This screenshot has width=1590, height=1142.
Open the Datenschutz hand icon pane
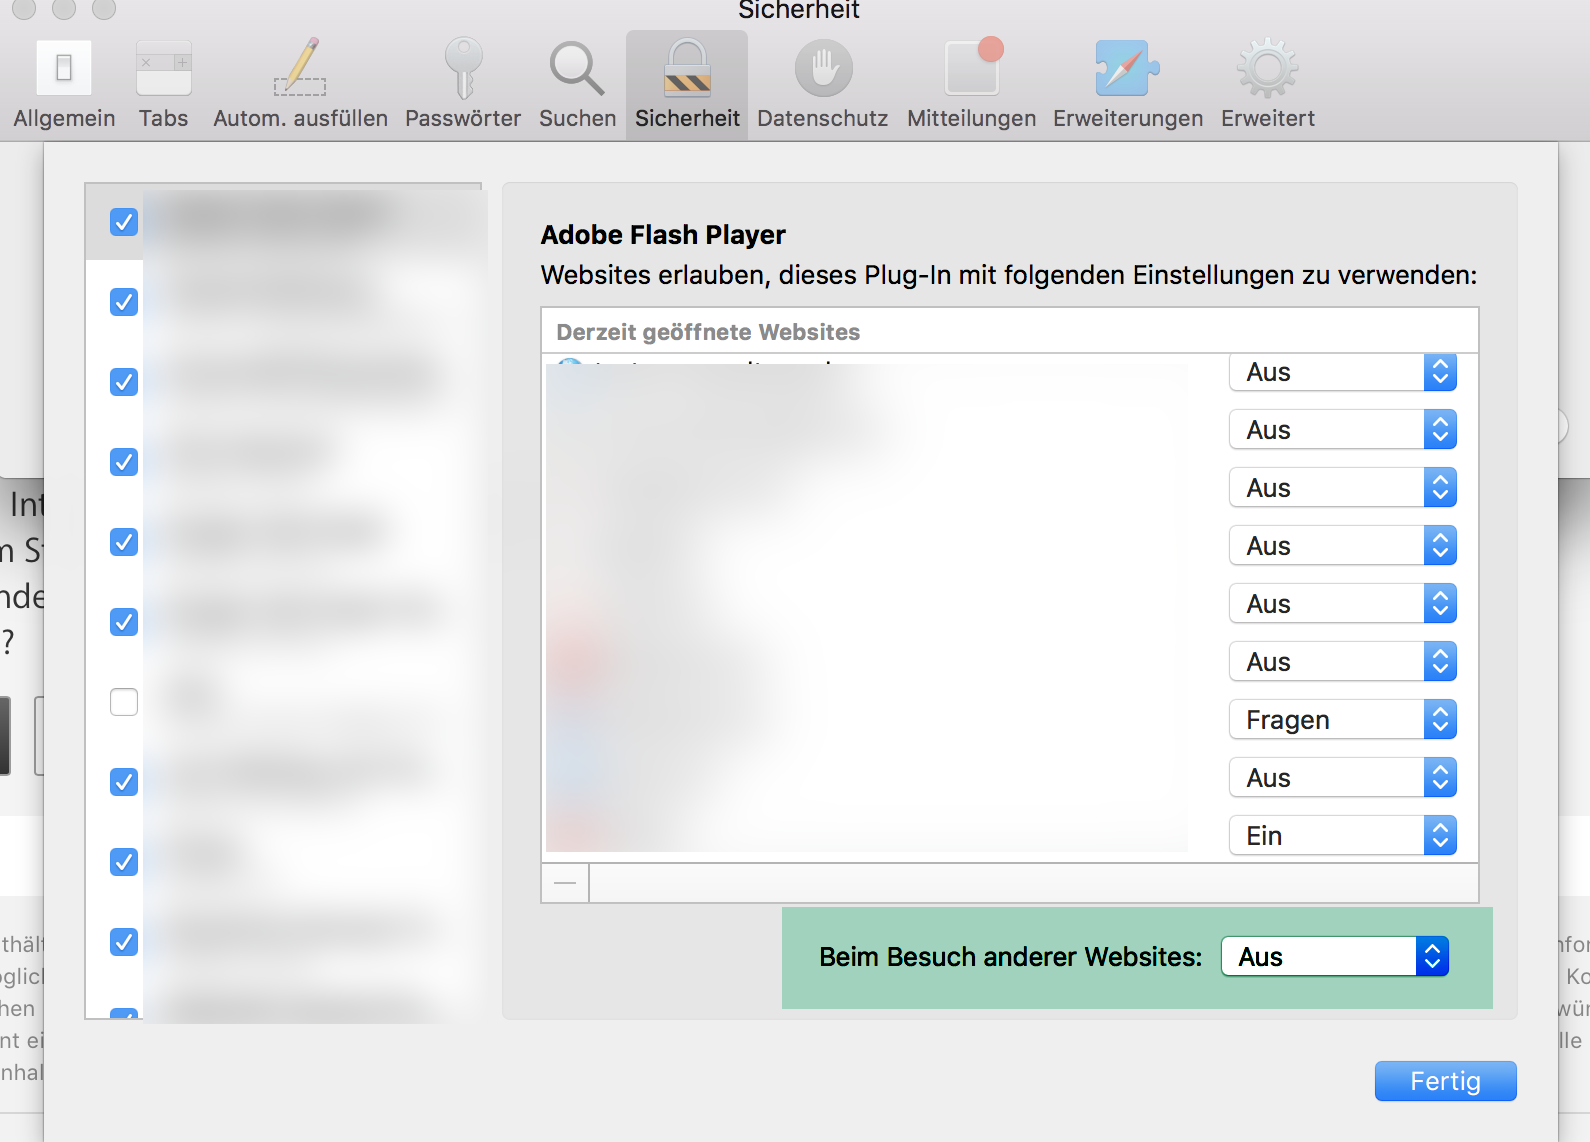click(x=822, y=85)
